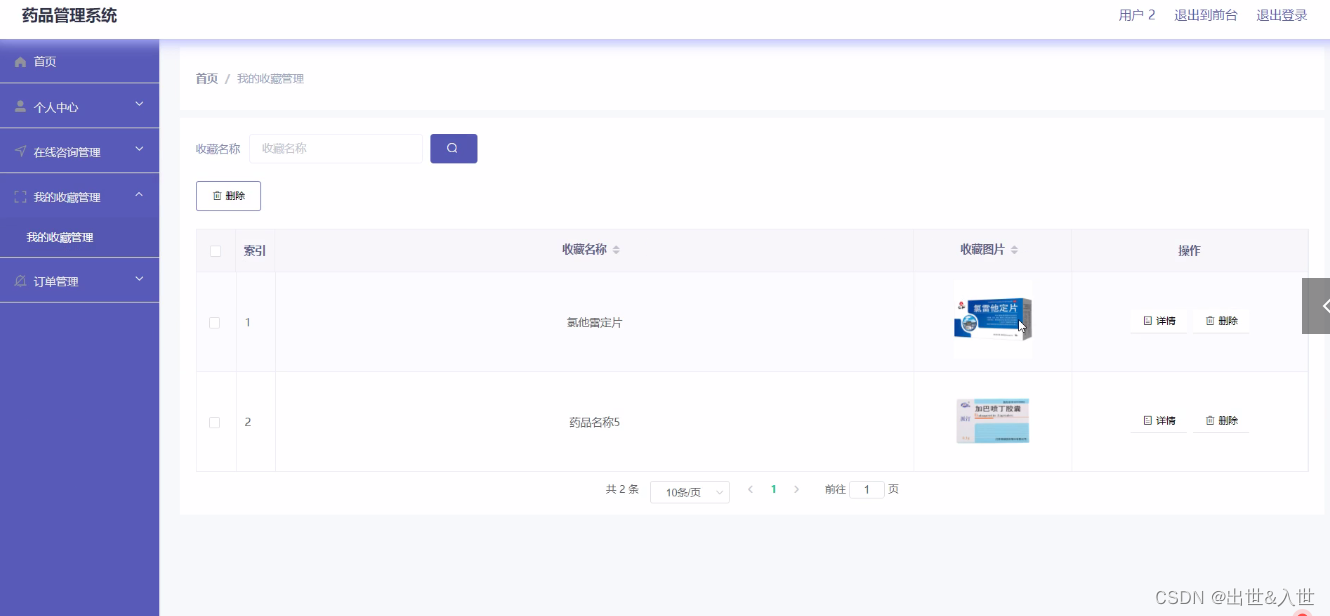Go to next page arrow in pagination
The height and width of the screenshot is (616, 1330).
pos(796,490)
